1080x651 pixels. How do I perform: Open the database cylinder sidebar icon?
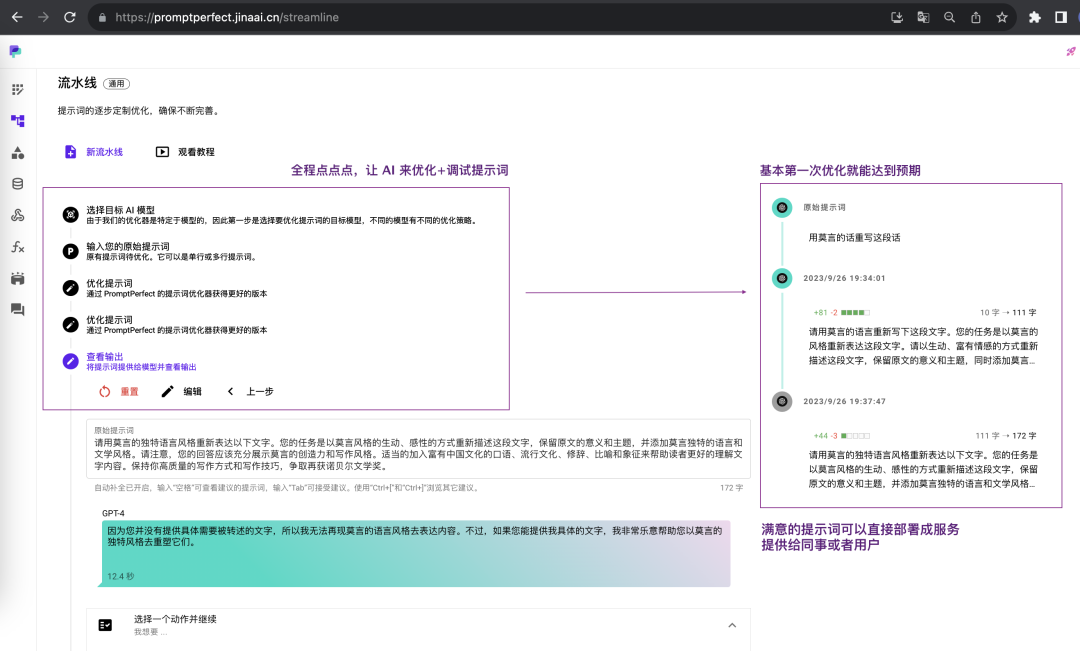pos(17,184)
